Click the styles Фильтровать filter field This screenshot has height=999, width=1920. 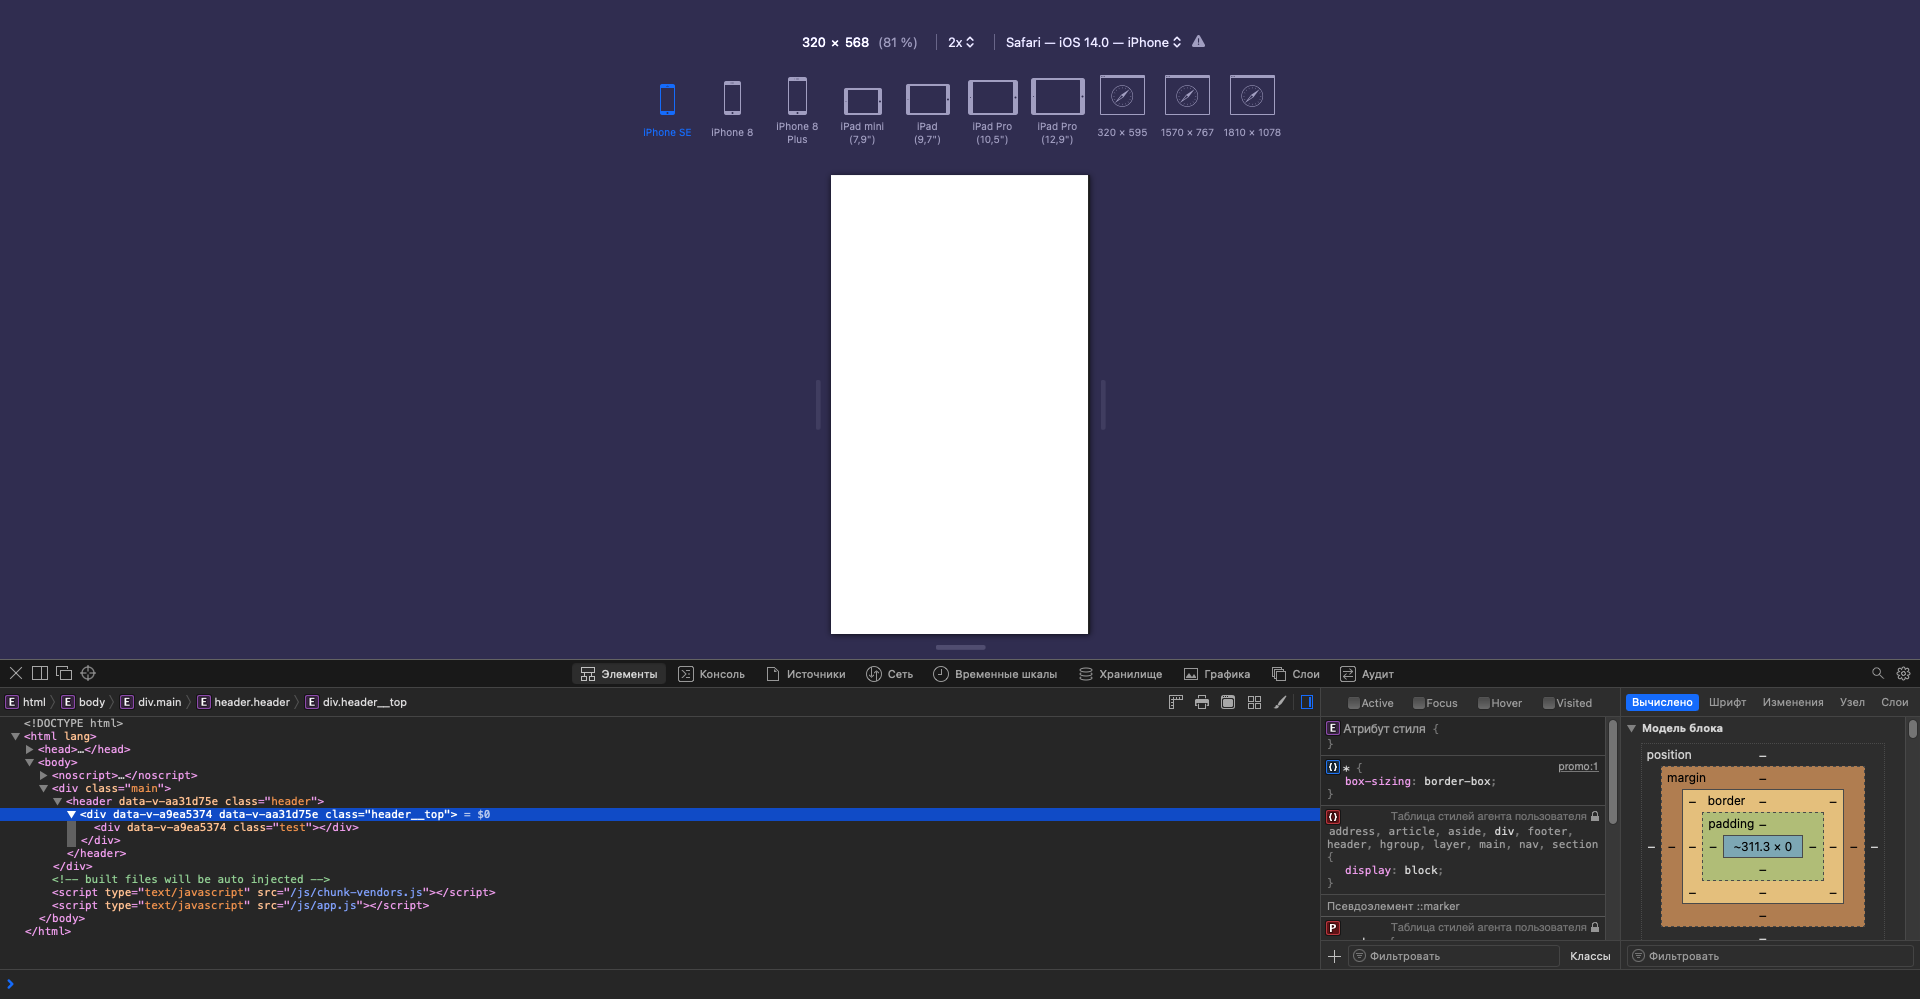[x=1454, y=956]
